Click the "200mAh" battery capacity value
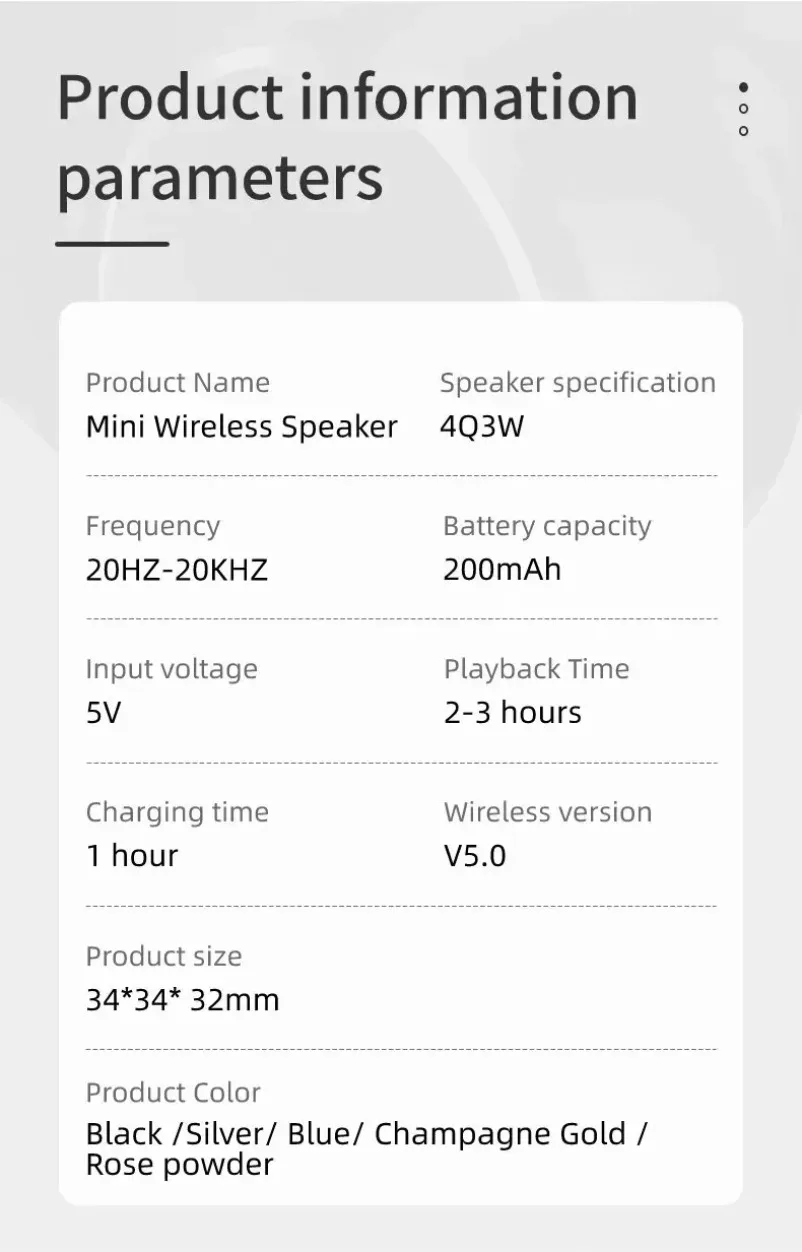Screen dimensions: 802x1252 coord(502,570)
